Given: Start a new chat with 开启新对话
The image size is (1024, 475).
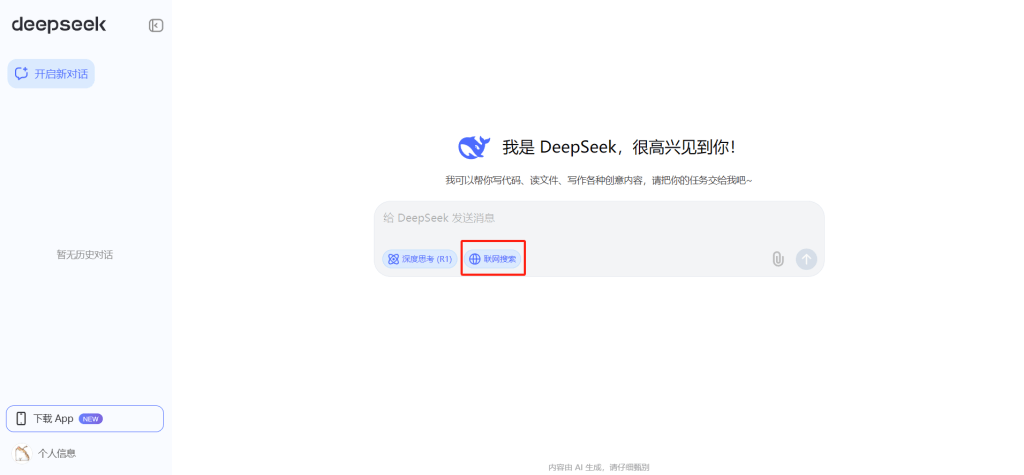Looking at the screenshot, I should [x=51, y=74].
